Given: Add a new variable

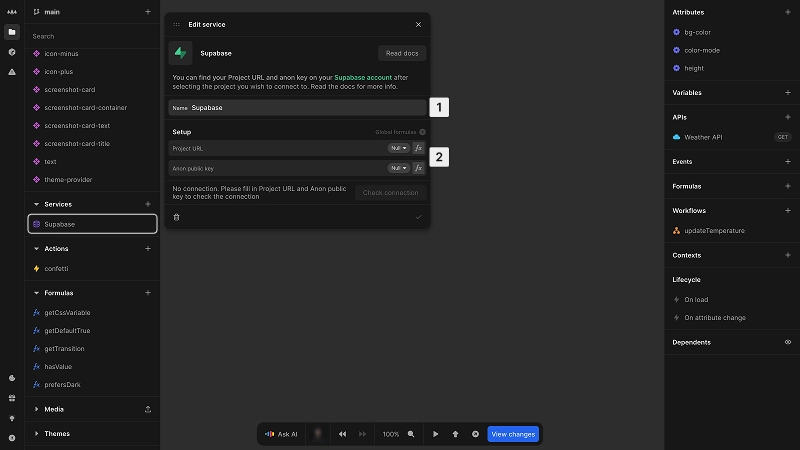Looking at the screenshot, I should [x=788, y=92].
